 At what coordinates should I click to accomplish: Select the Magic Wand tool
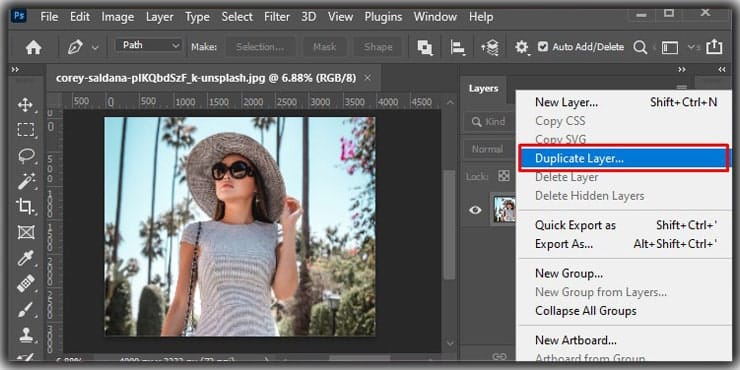25,181
